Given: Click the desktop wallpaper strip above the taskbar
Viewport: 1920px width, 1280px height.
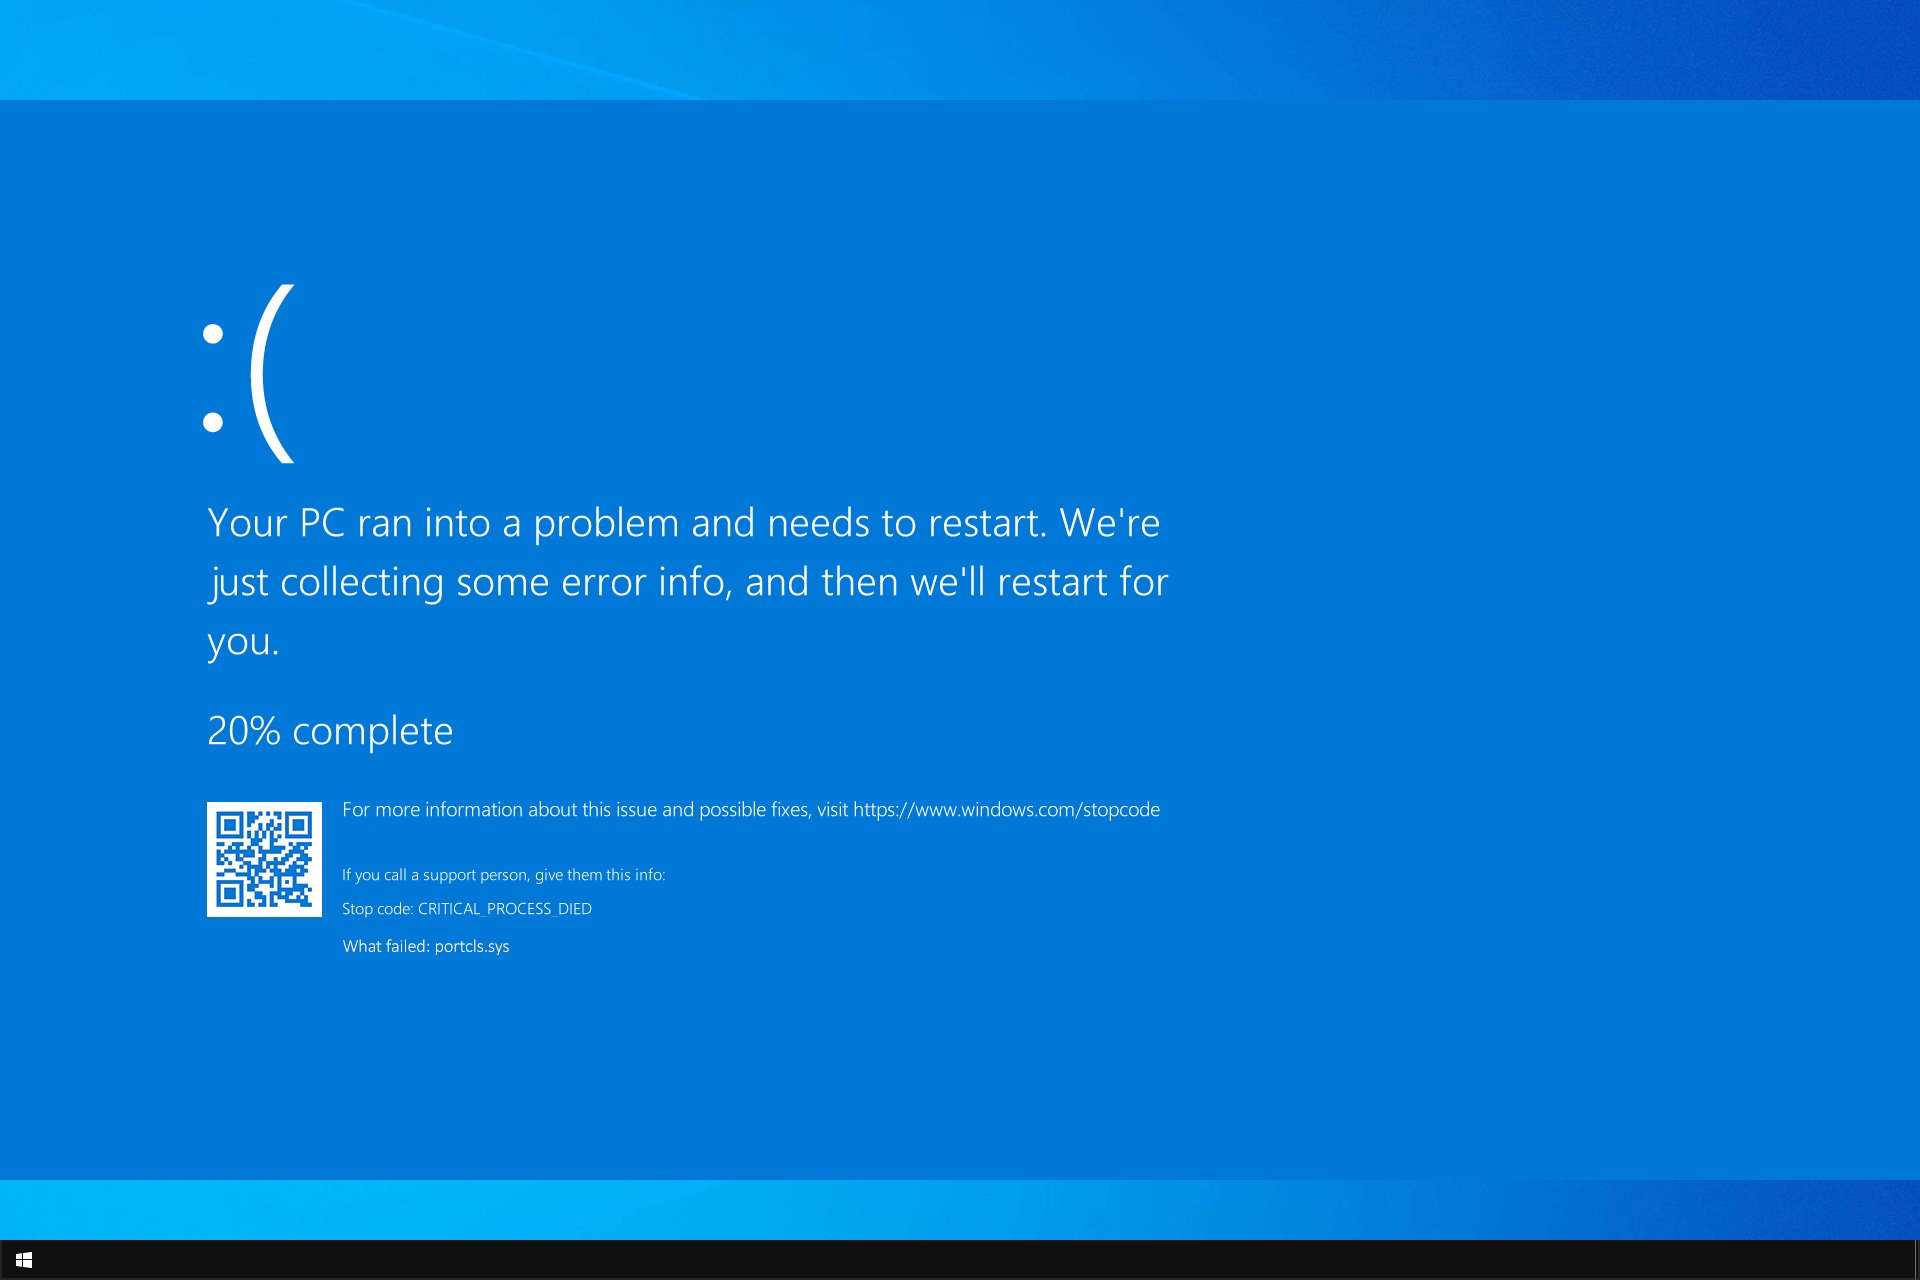Looking at the screenshot, I should (x=960, y=1210).
